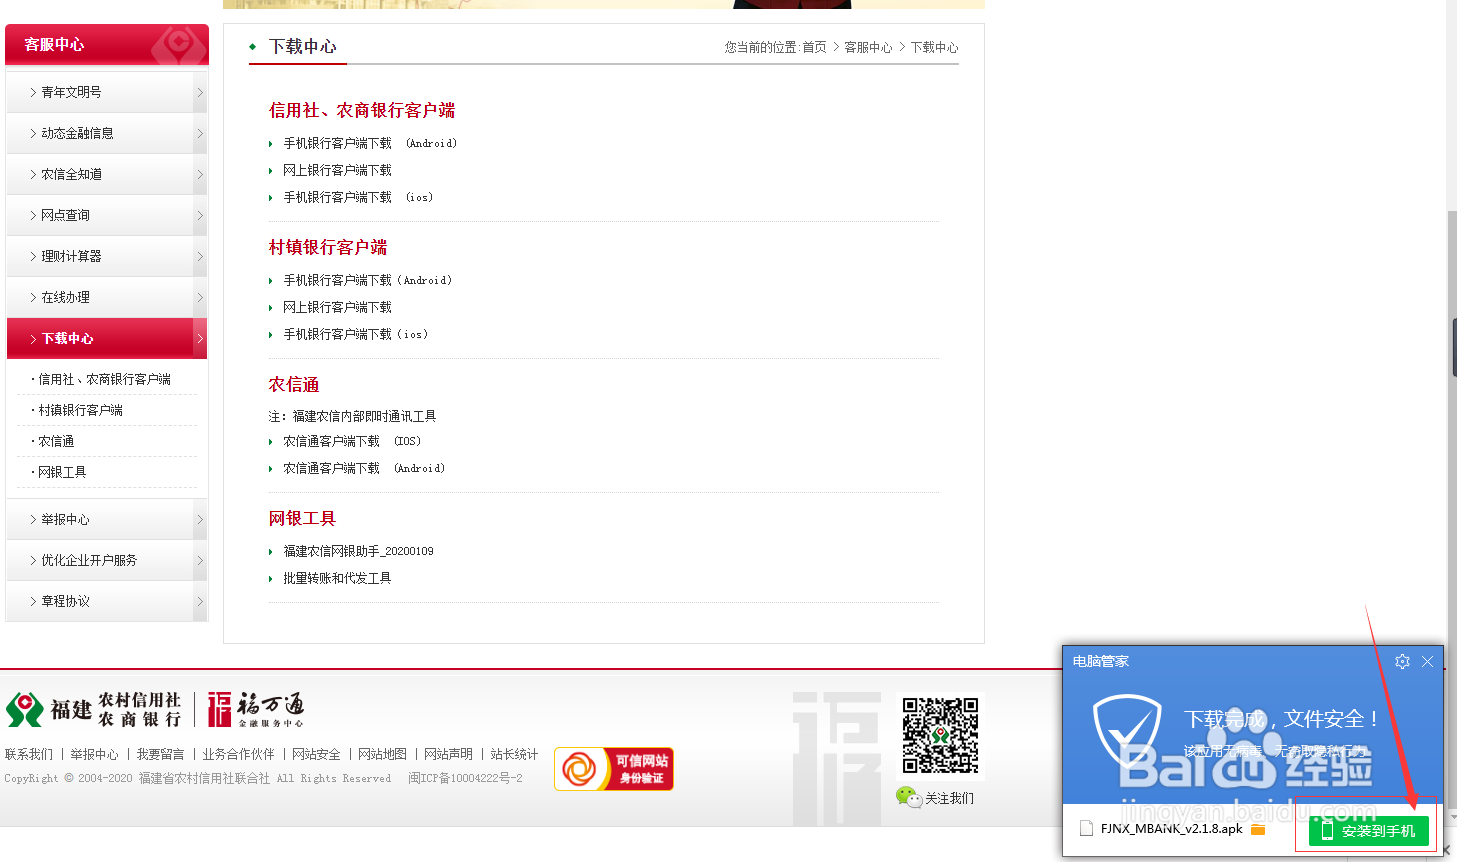The width and height of the screenshot is (1457, 862).
Task: Click the 福万通 logo in footer
Action: click(255, 709)
